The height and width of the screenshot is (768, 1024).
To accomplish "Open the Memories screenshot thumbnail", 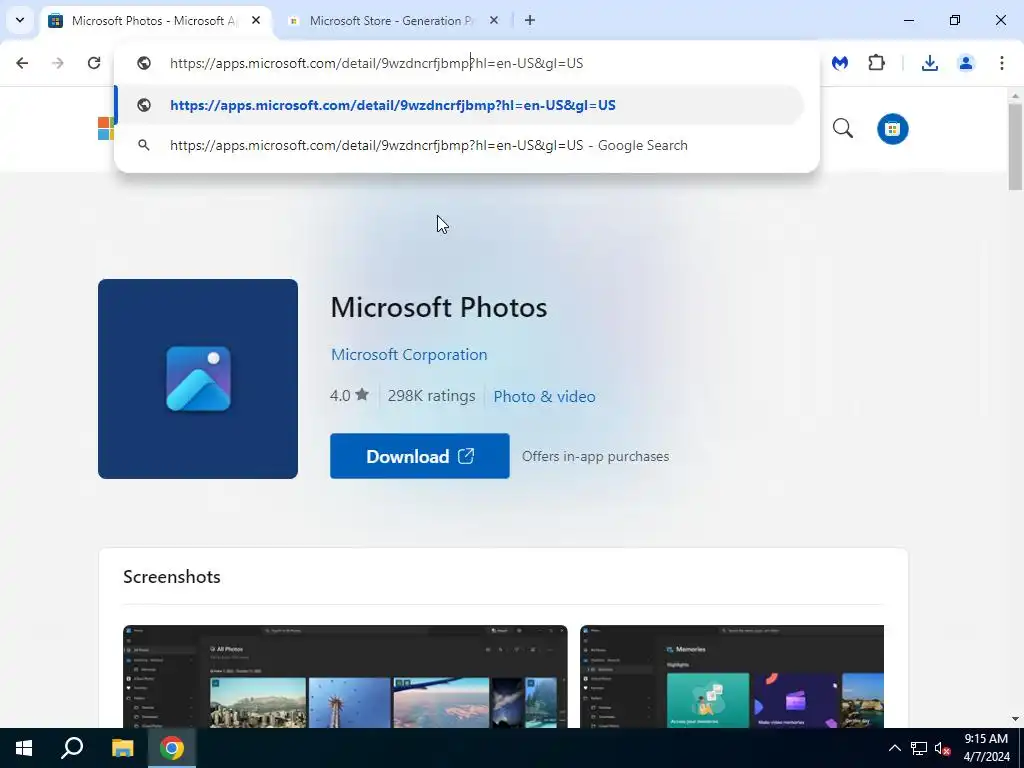I will click(732, 677).
